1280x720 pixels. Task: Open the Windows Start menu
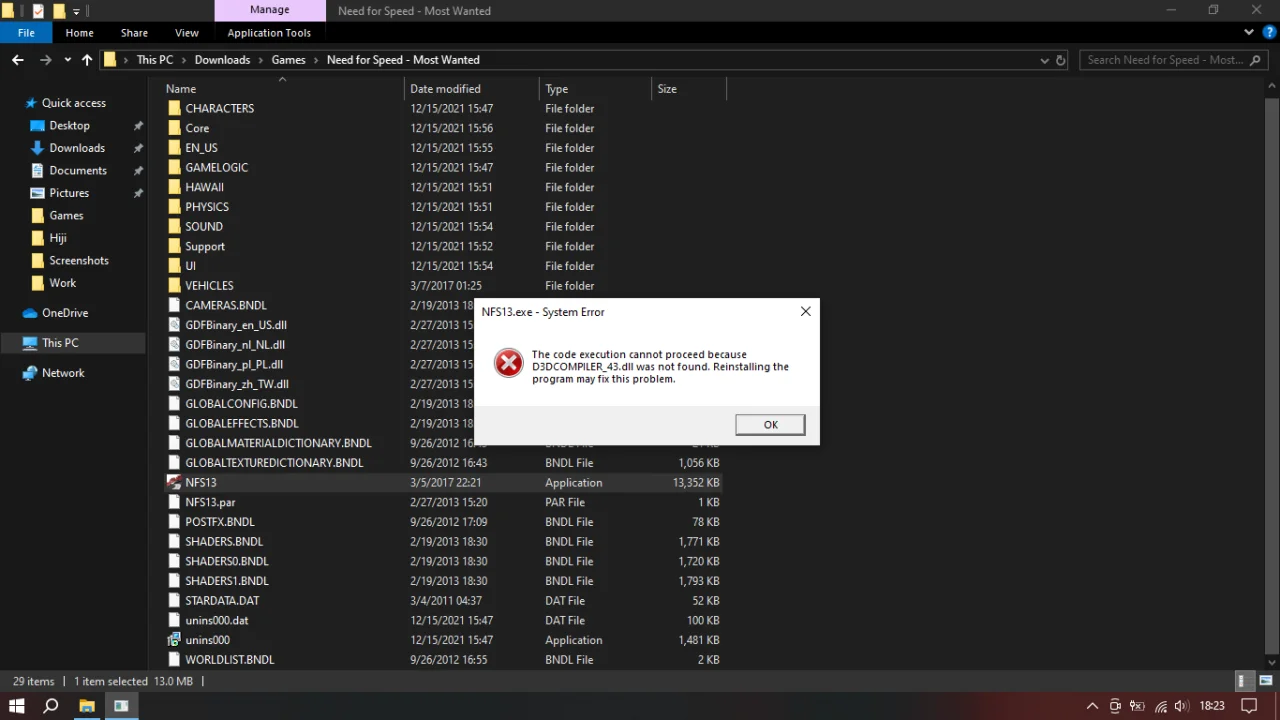point(16,705)
